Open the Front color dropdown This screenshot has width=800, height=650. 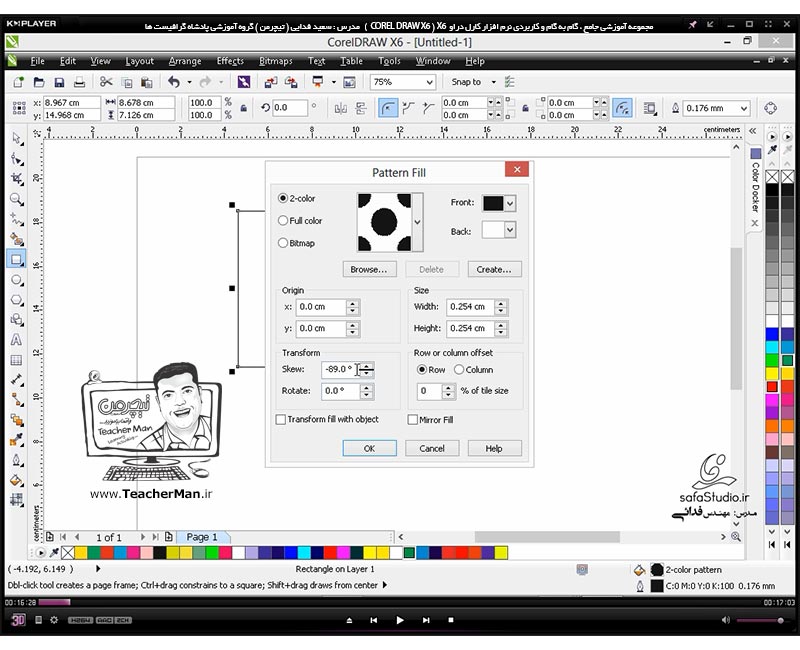510,203
